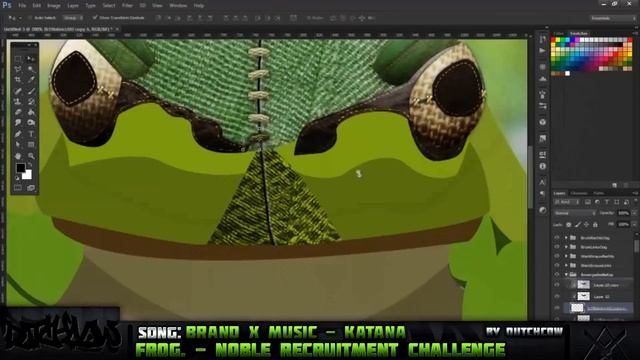Select the Eraser tool
Screen dimensions: 640x360
18,112
